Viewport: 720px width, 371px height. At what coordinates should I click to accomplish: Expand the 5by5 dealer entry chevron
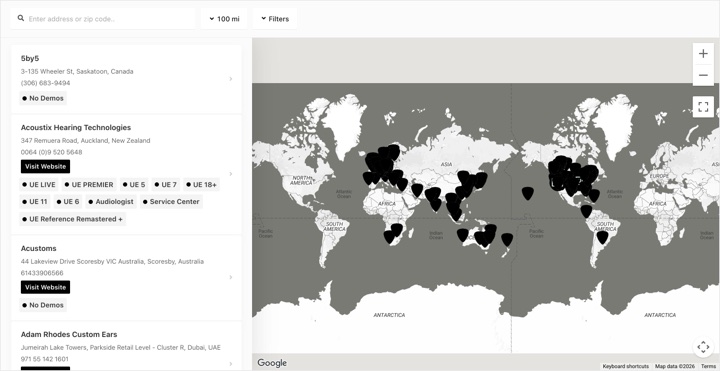pyautogui.click(x=231, y=79)
